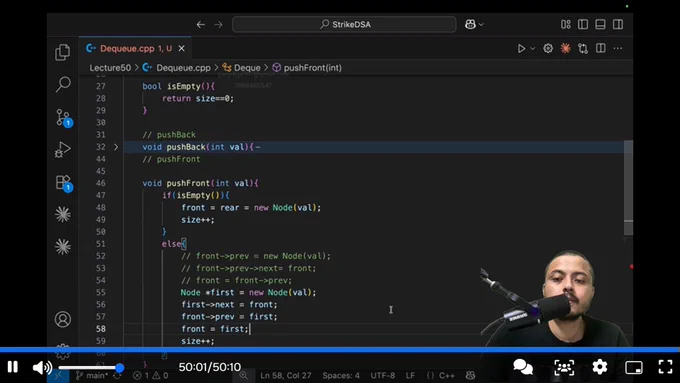Go forward in editor navigation history
Viewport: 680px width, 383px height.
[x=218, y=25]
